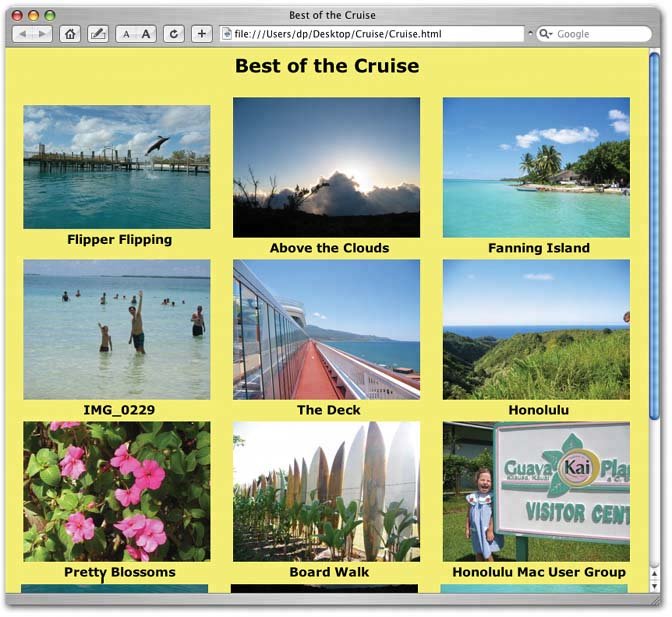Viewport: 672px width, 617px height.
Task: Open the Above the Clouds photo
Action: (x=326, y=167)
